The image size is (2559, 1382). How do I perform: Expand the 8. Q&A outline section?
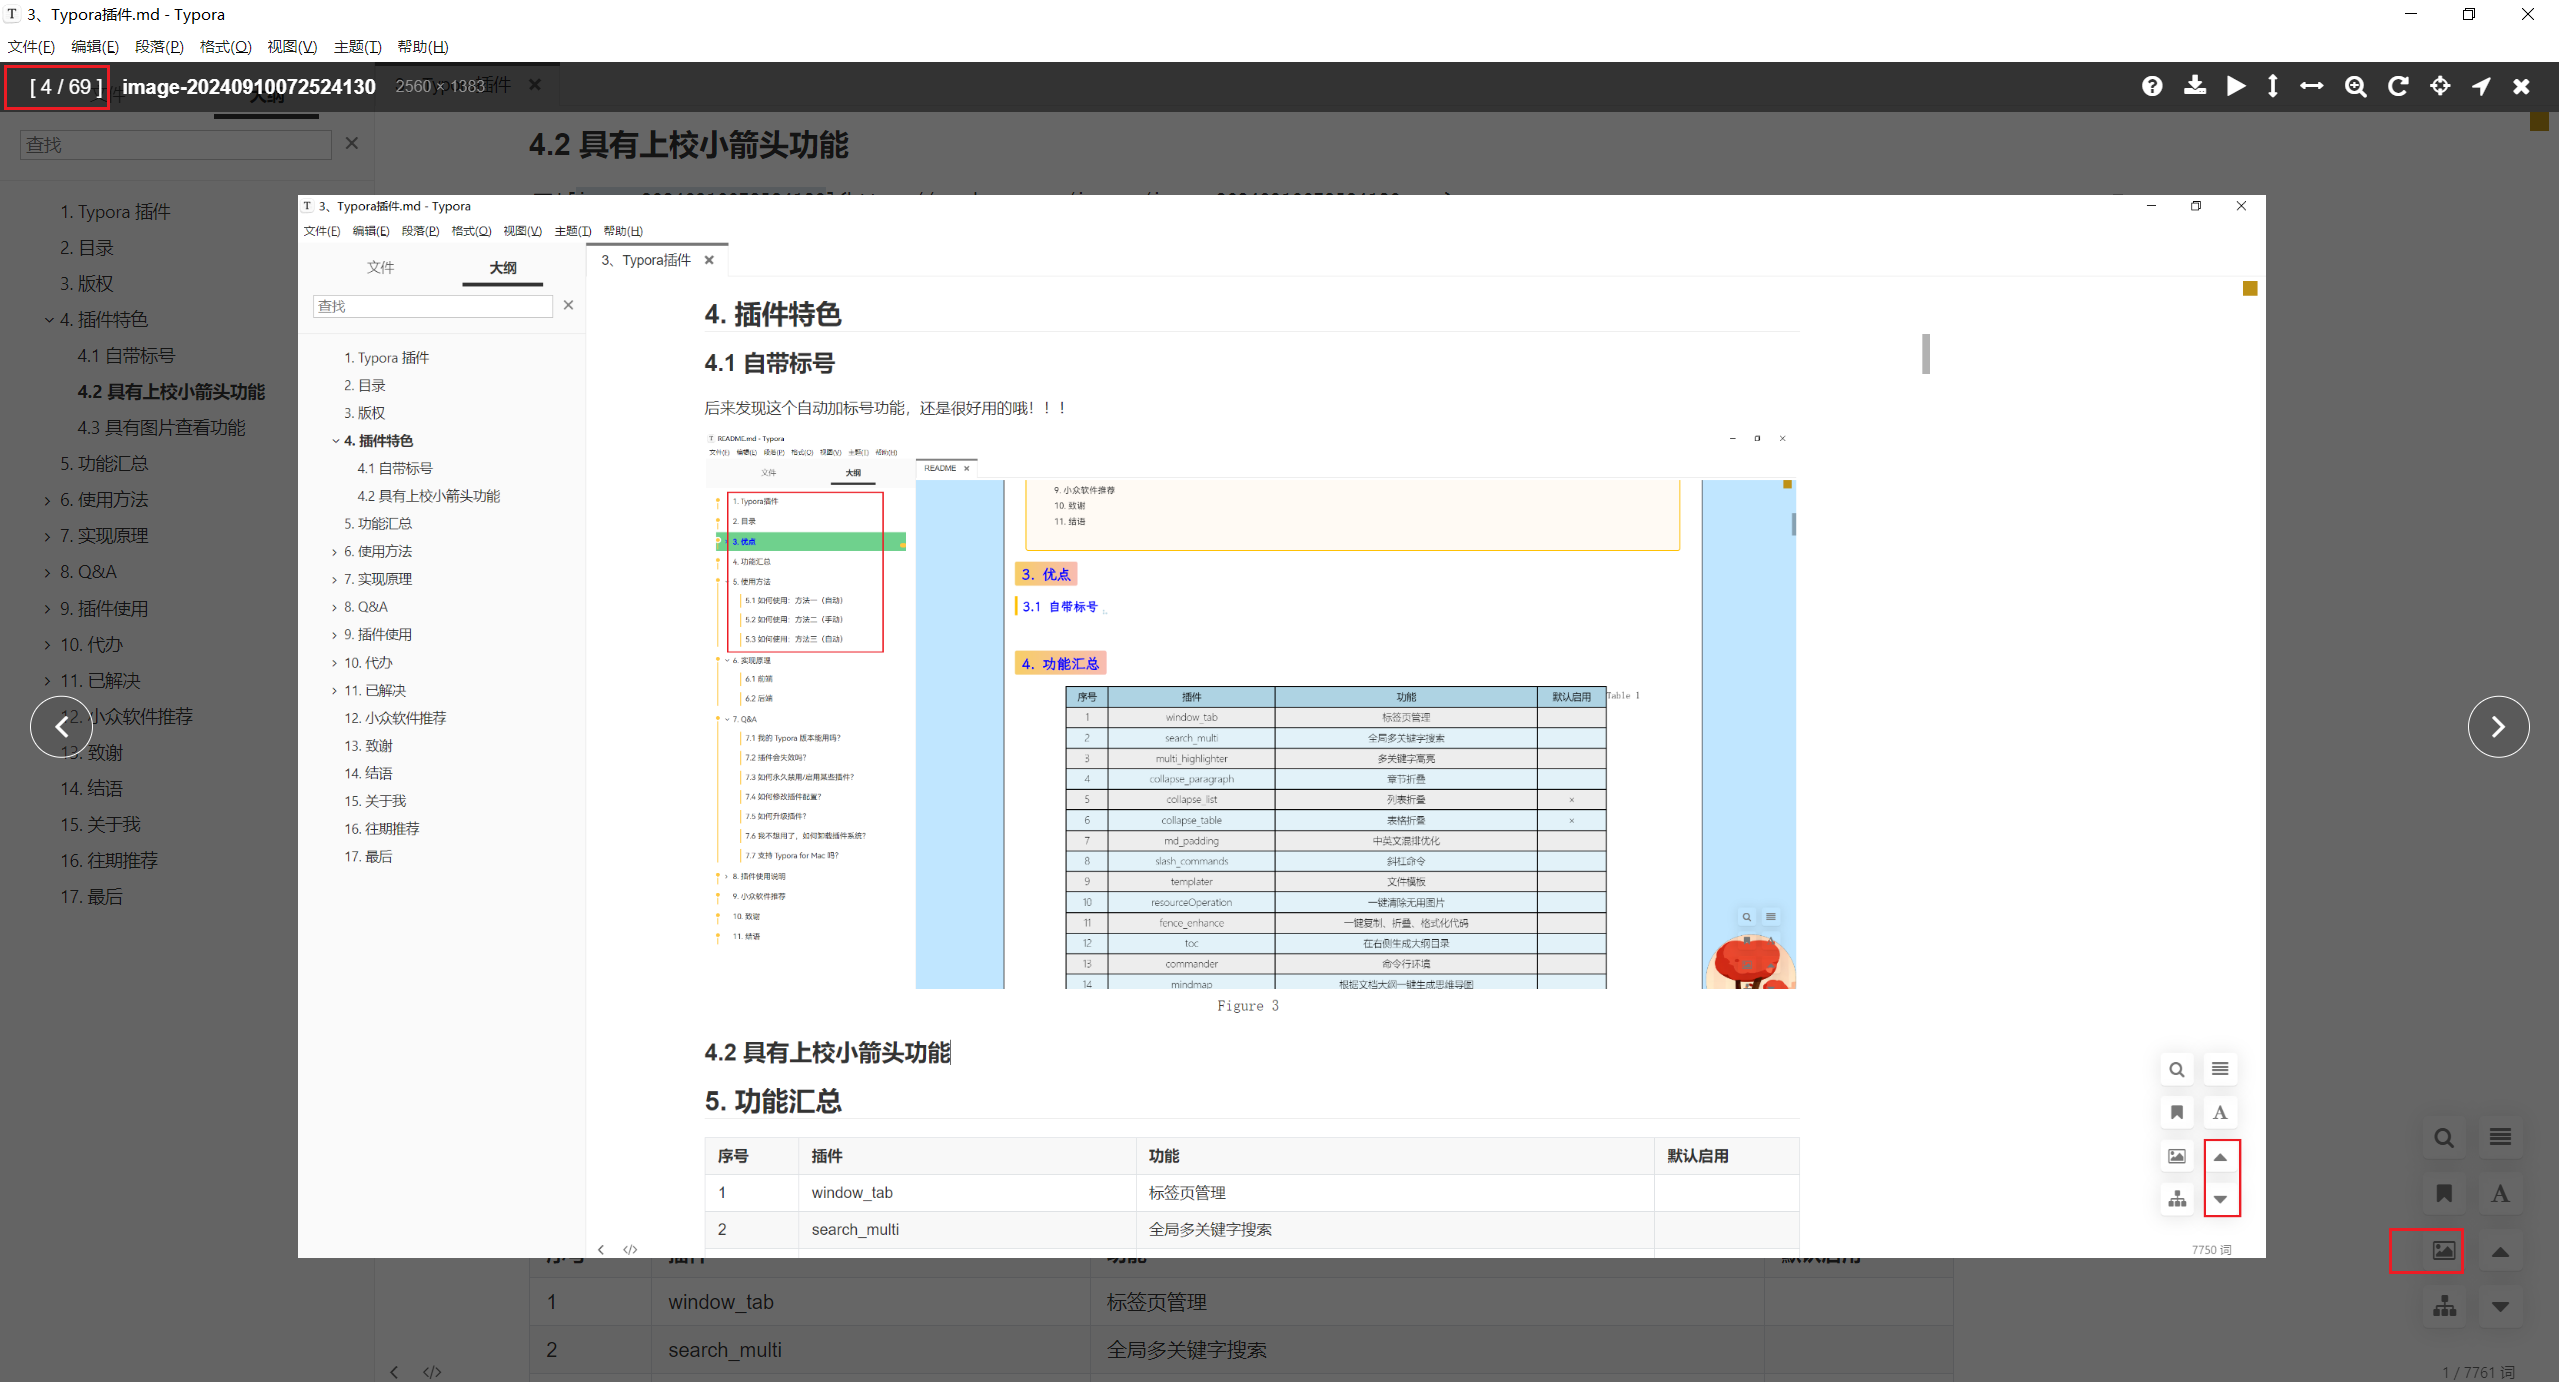(48, 572)
